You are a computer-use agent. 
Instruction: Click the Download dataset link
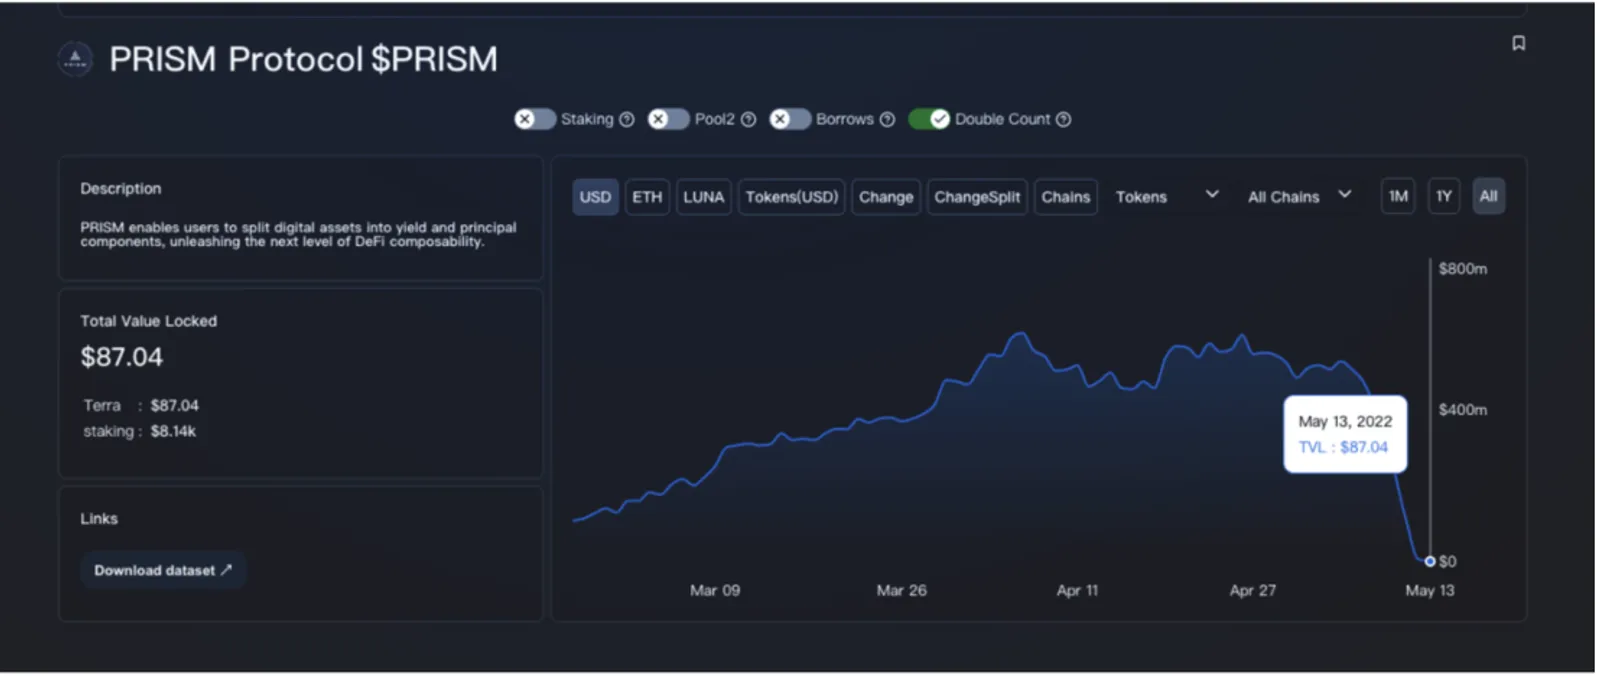[163, 570]
